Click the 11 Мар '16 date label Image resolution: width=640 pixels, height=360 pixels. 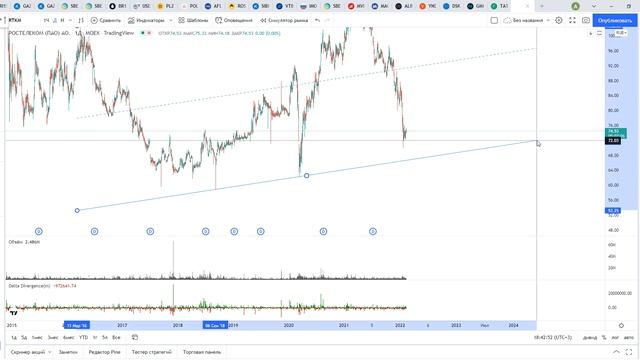pos(77,325)
